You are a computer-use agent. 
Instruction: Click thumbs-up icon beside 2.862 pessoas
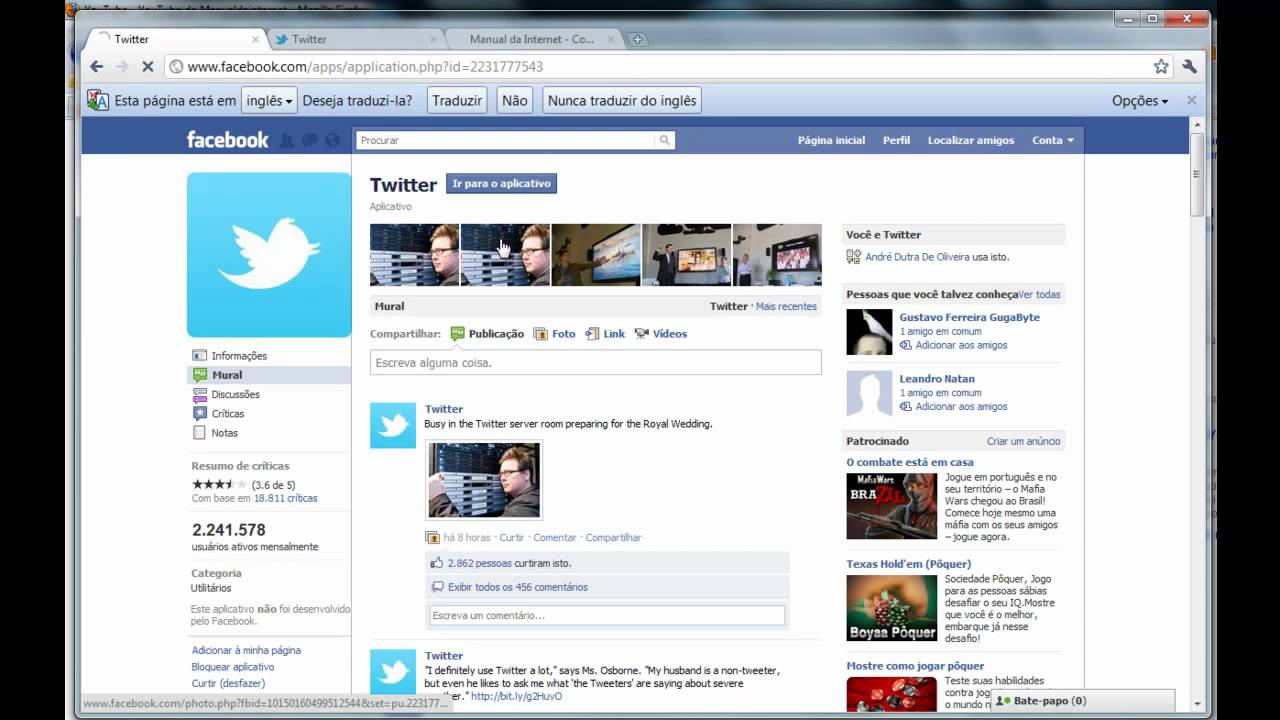[437, 563]
